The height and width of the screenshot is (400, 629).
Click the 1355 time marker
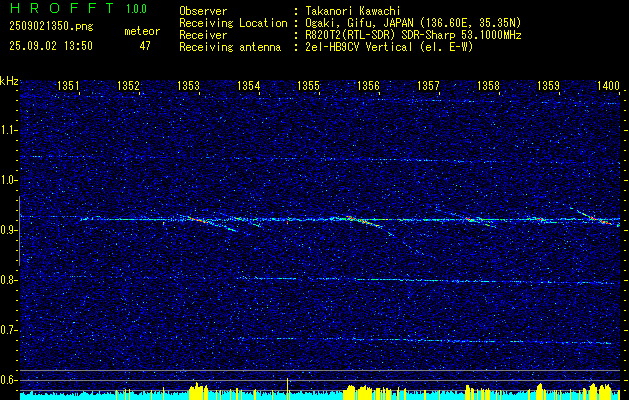[x=308, y=85]
